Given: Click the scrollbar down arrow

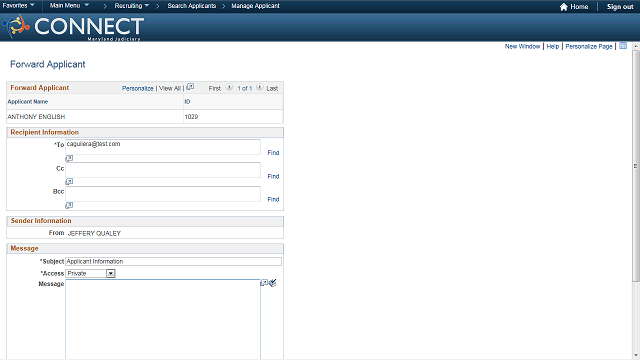Looking at the screenshot, I should point(636,356).
